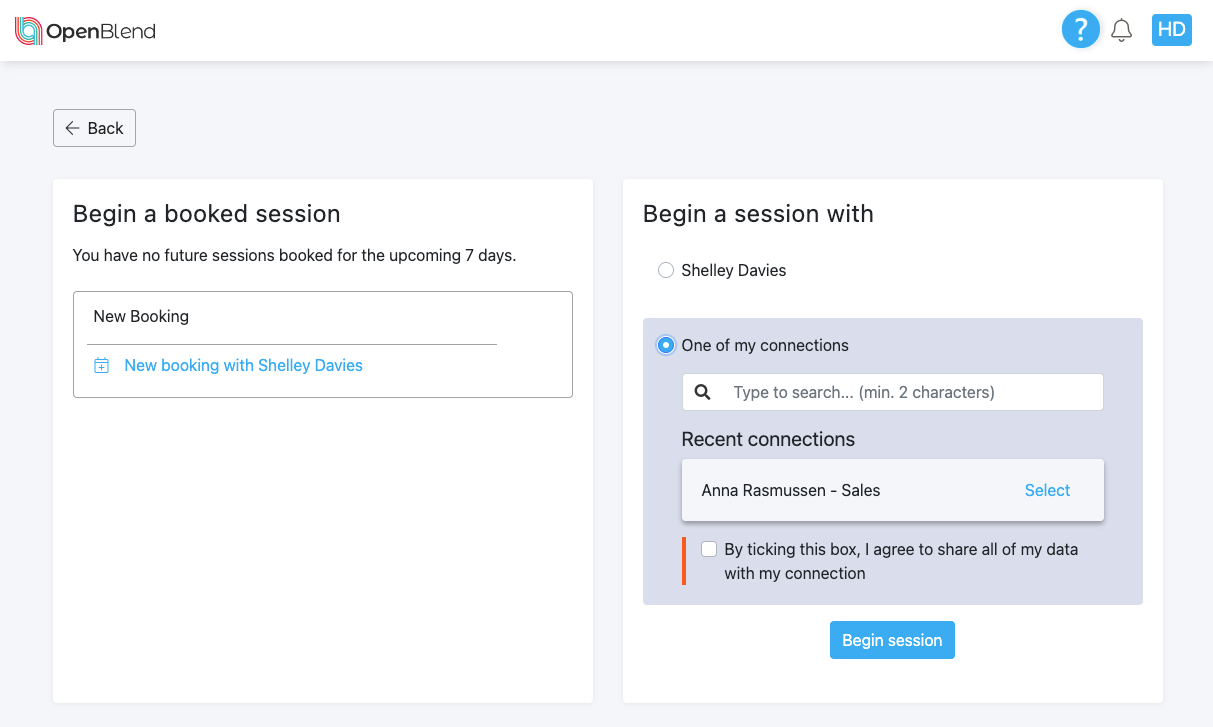Screen dimensions: 1213x727
Task: Click the left arrow icon in Back
Action: click(72, 128)
